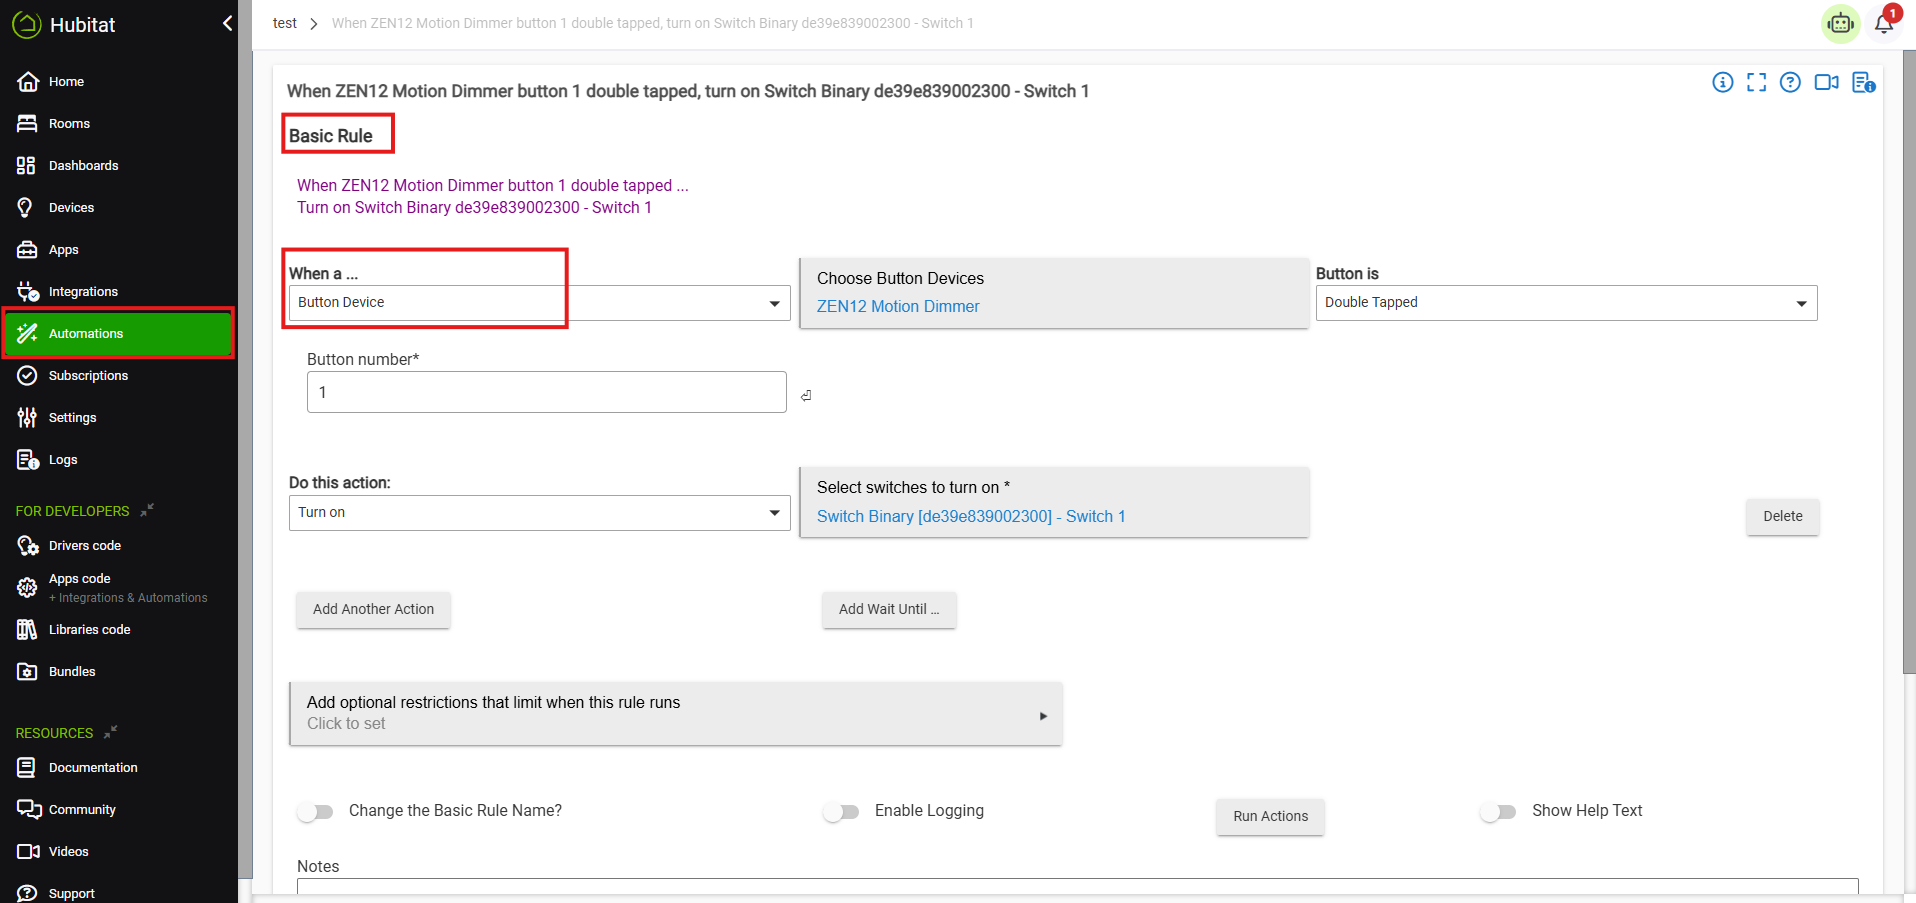The image size is (1916, 903).
Task: Click the Rooms bed icon
Action: pos(28,123)
